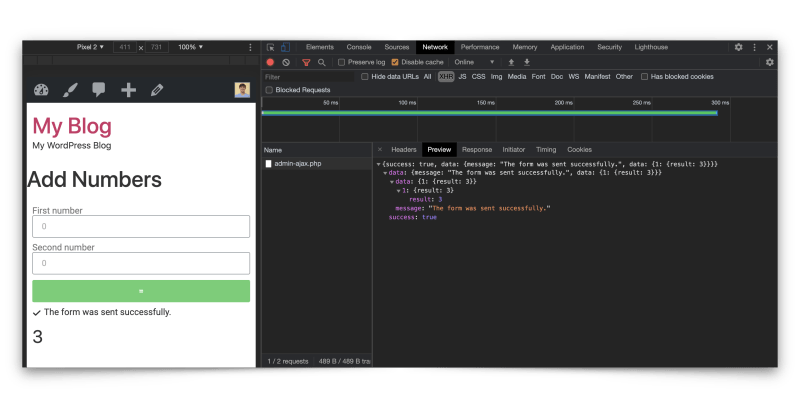Open the Cookies tab of the request
The image size is (798, 412).
pos(579,150)
